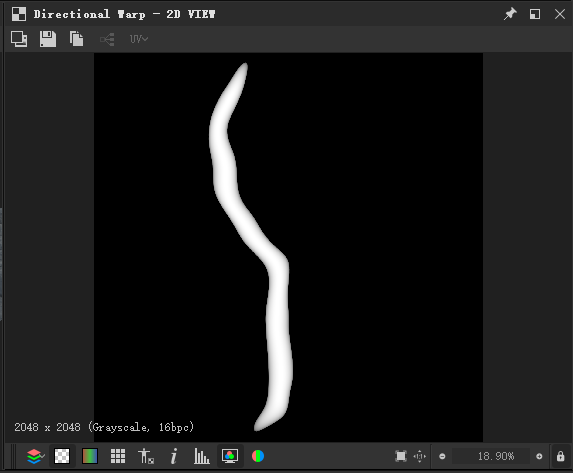The height and width of the screenshot is (473, 573).
Task: Click the Directional Warp - 2D VIEW title
Action: coord(125,14)
